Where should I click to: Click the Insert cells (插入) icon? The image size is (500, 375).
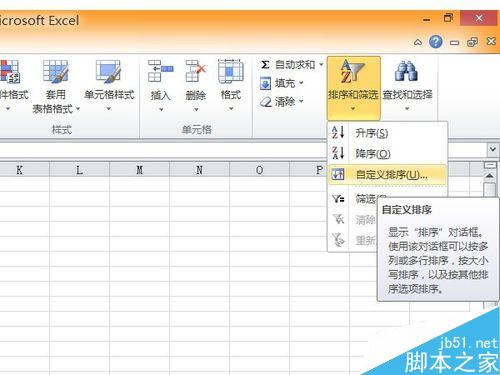pyautogui.click(x=160, y=71)
